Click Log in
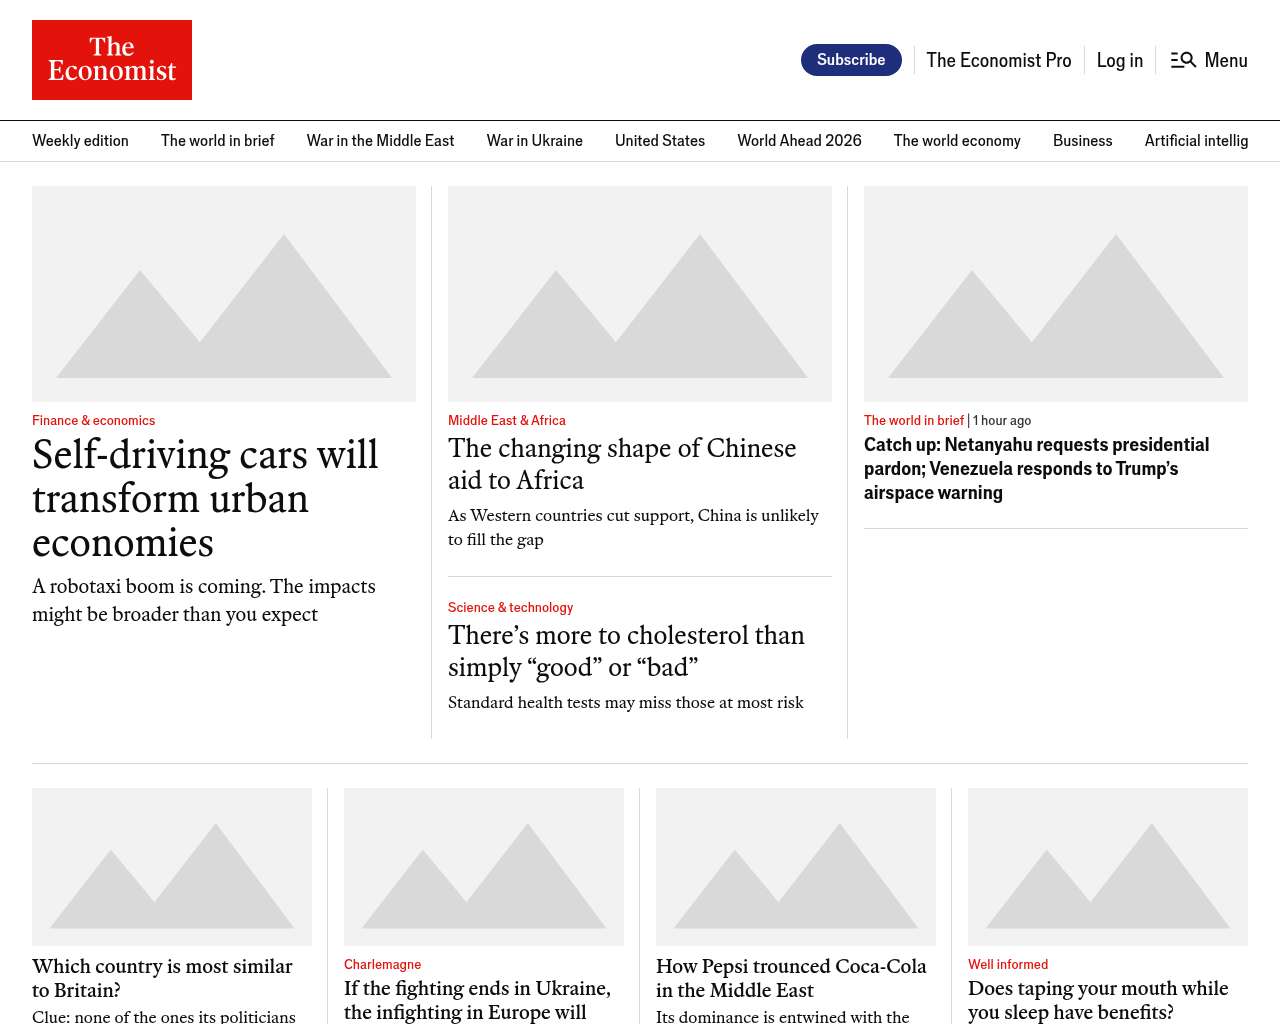1280x1024 pixels. pos(1119,60)
